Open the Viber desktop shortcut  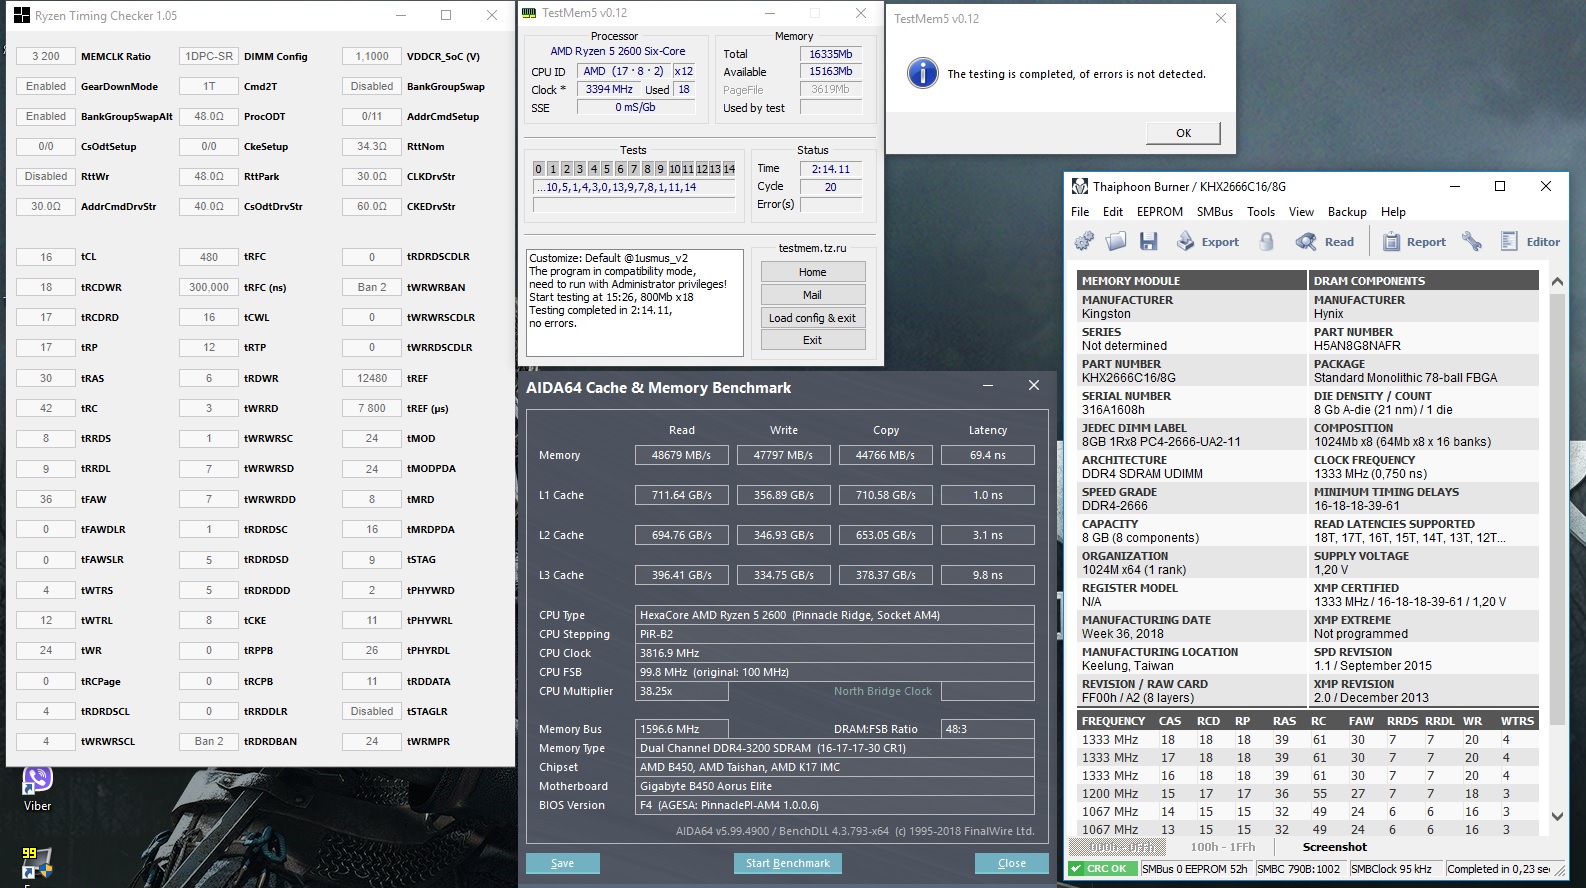(37, 787)
